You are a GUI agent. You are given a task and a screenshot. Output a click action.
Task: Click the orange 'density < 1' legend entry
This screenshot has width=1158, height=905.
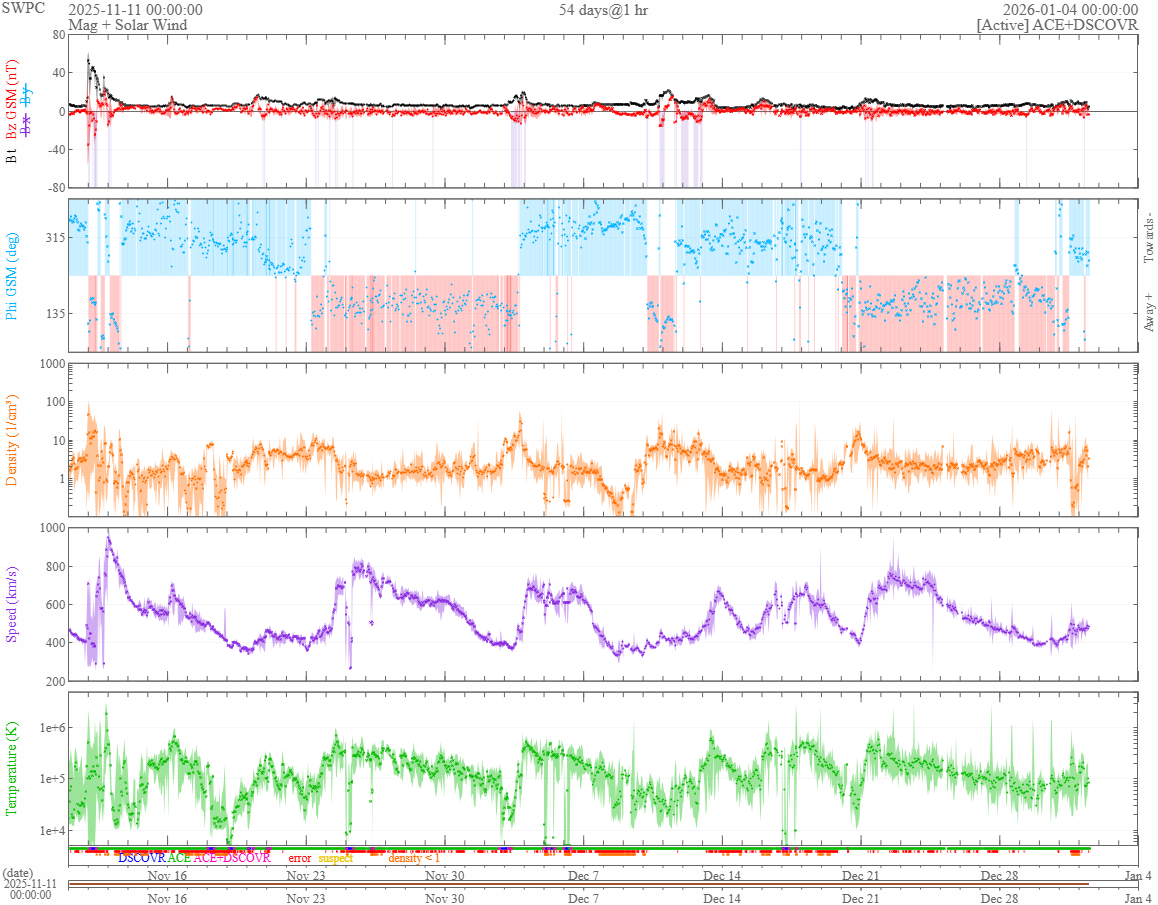(413, 858)
